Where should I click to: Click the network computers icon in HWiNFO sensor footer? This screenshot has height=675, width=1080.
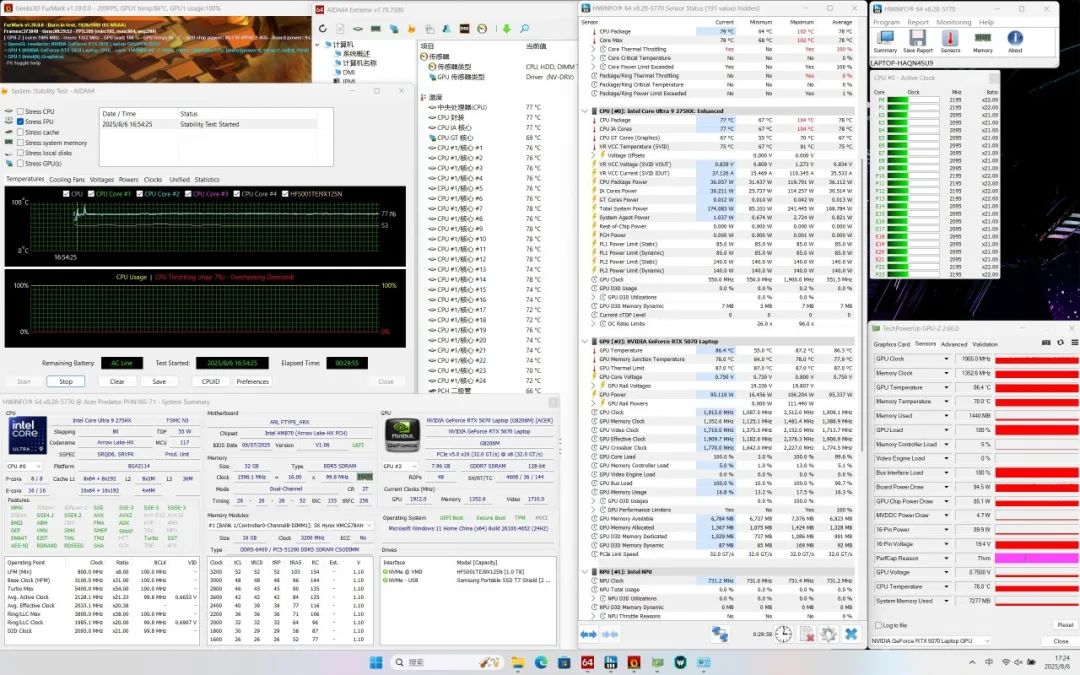[720, 634]
